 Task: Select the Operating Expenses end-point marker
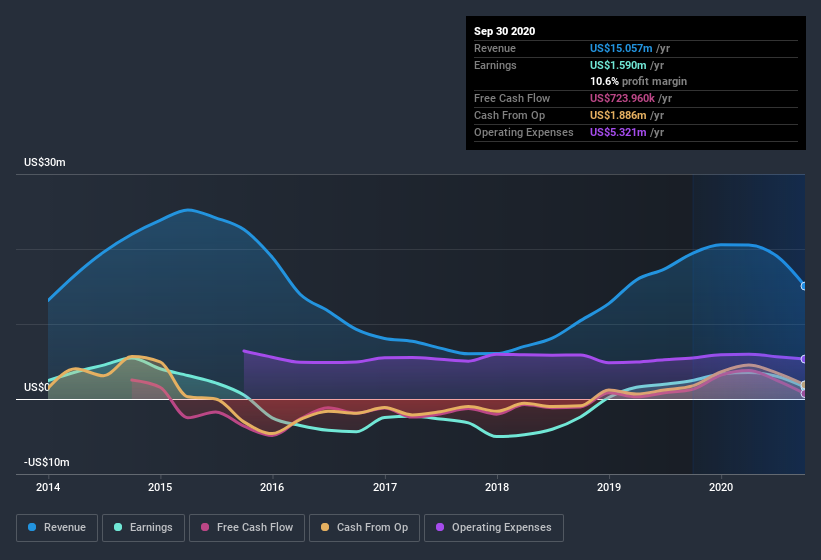804,359
